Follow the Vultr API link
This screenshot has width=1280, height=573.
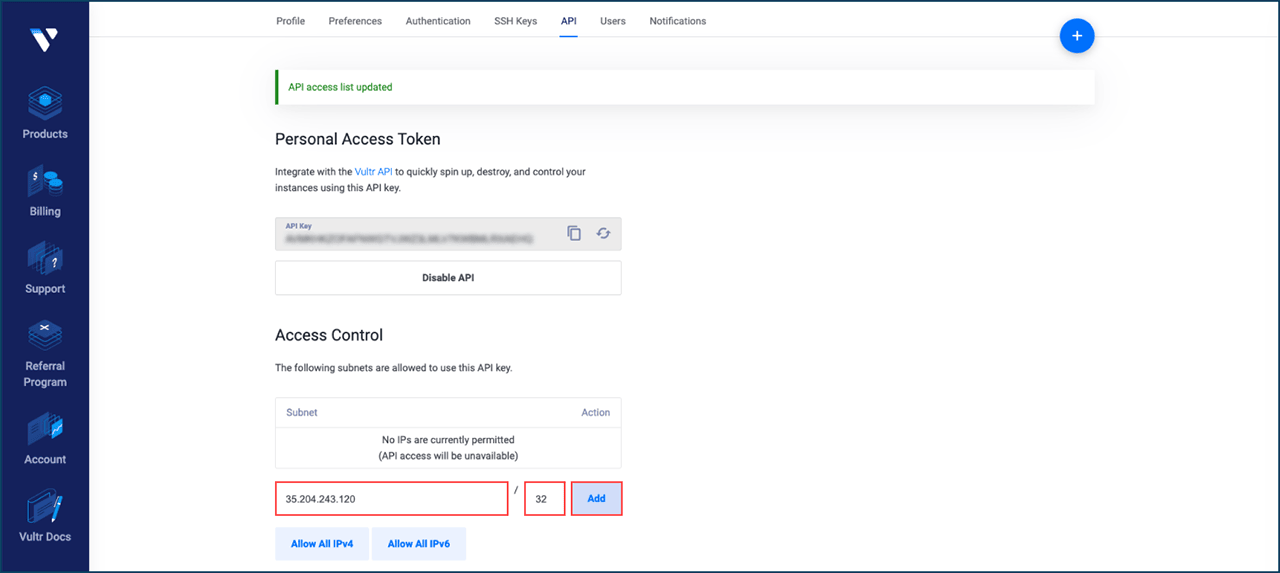373,172
